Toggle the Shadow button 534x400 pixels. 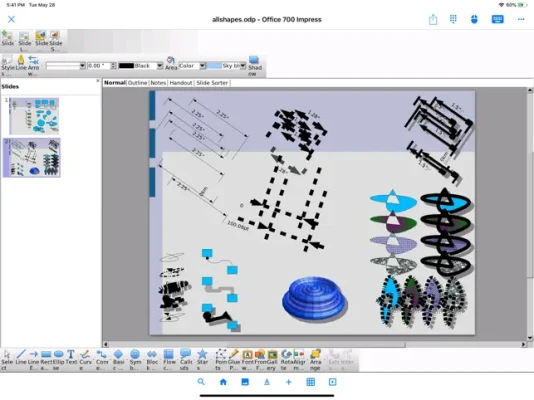click(254, 66)
